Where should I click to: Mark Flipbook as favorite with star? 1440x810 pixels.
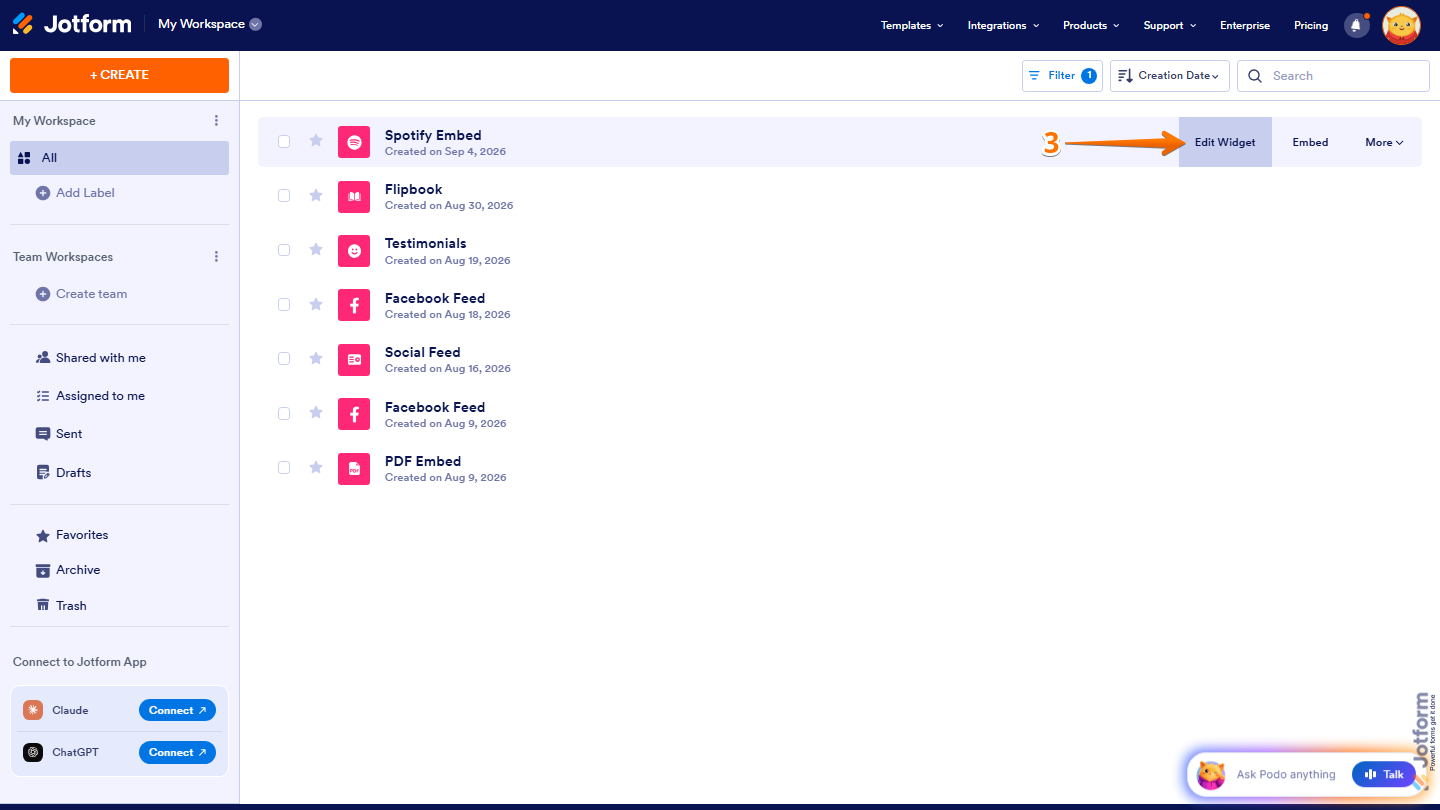click(x=316, y=195)
